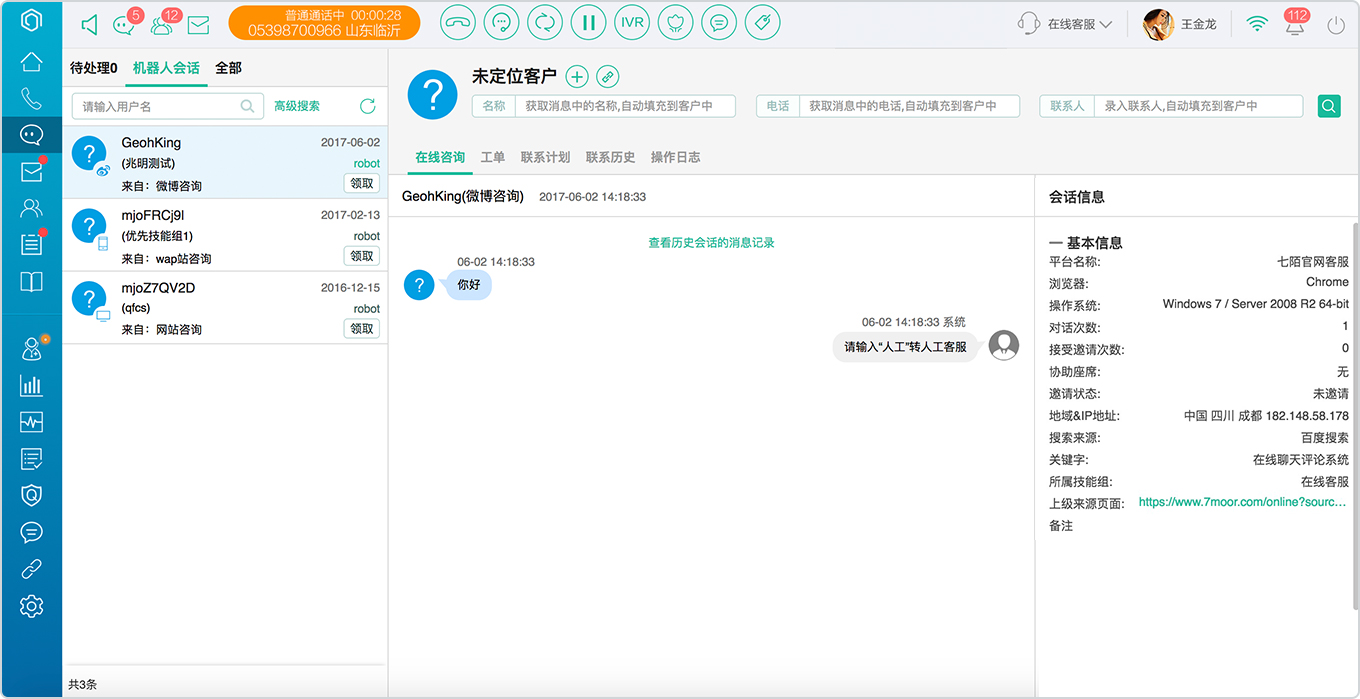Screen dimensions: 1360x699
Task: Open the agent monitoring sidebar icon
Action: click(x=31, y=349)
